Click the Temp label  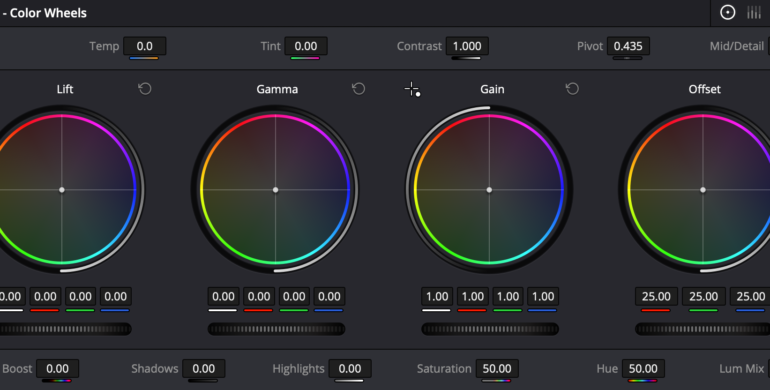coord(104,46)
